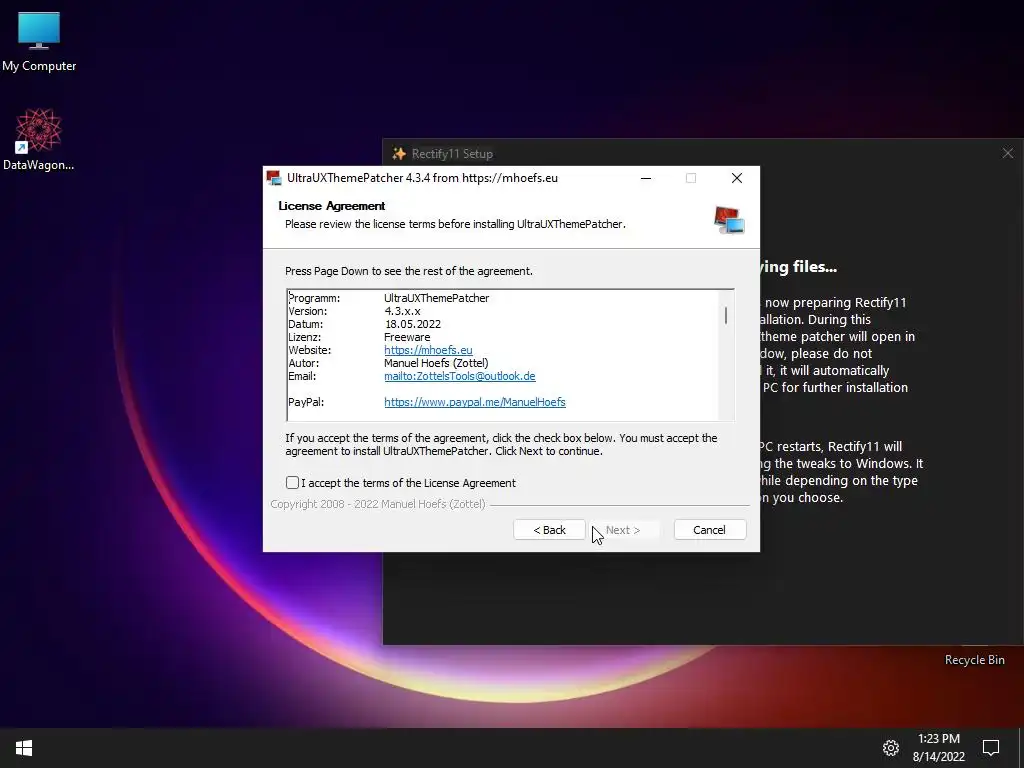Click the Show desktop strip on taskbar edge
This screenshot has width=1024, height=768.
[x=1021, y=748]
